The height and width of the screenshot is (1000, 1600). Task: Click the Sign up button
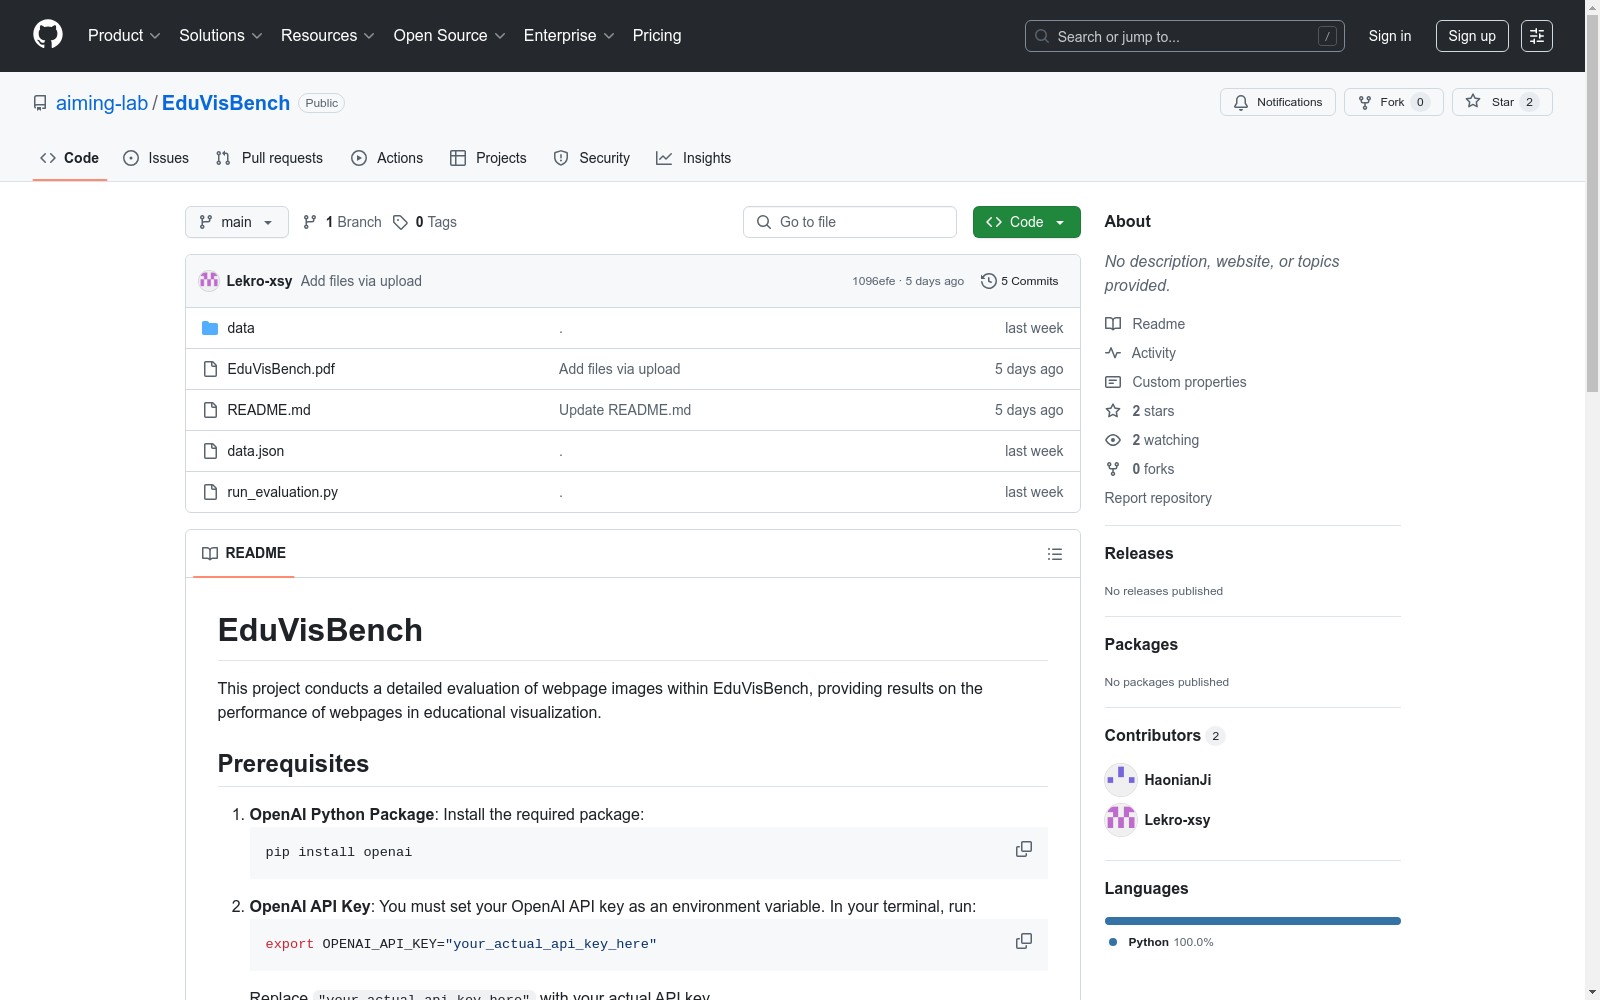(1472, 36)
